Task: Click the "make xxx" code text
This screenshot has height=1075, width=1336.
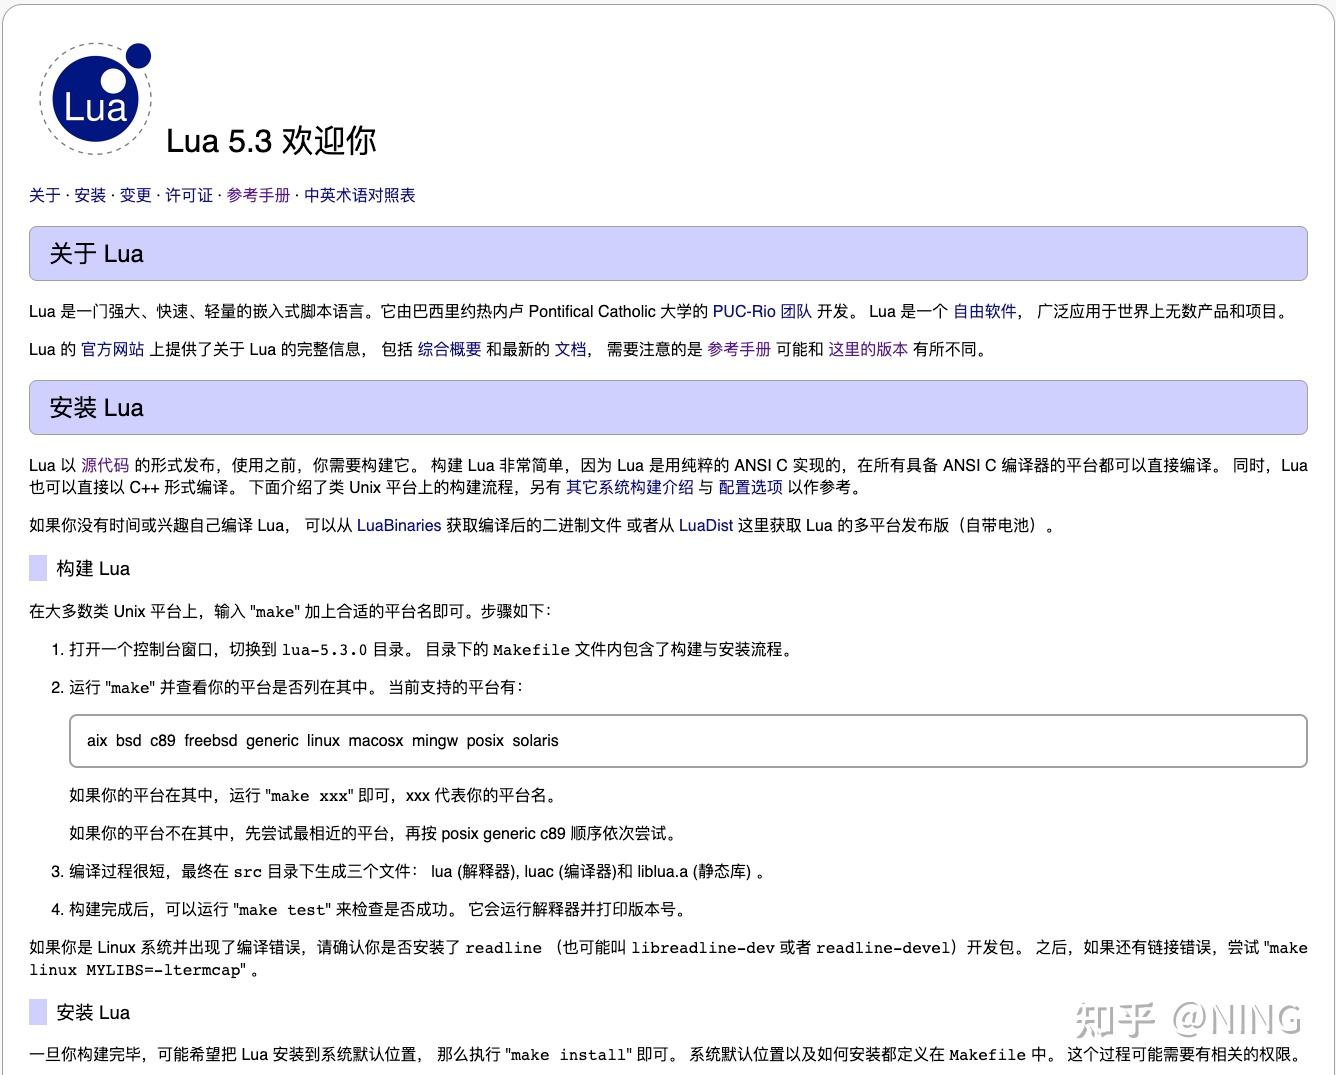Action: tap(310, 796)
